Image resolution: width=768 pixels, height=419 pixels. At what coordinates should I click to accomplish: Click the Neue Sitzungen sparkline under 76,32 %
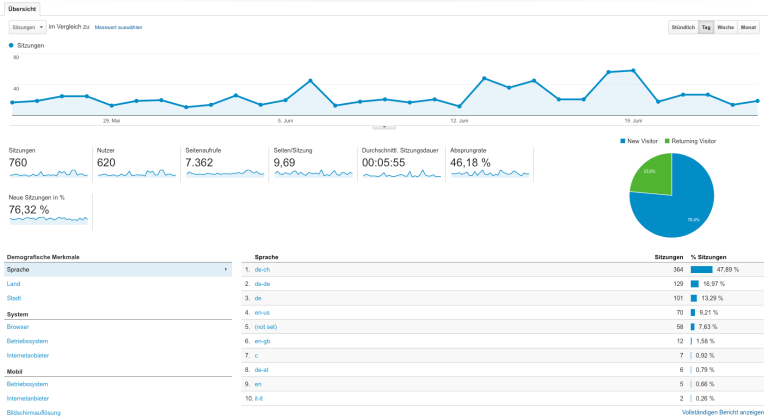(48, 220)
